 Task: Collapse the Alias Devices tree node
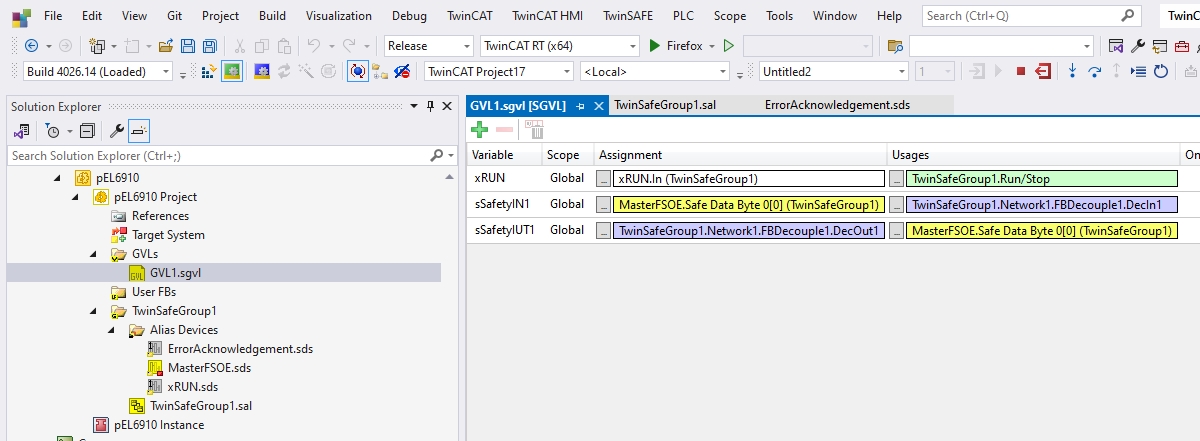pyautogui.click(x=112, y=330)
